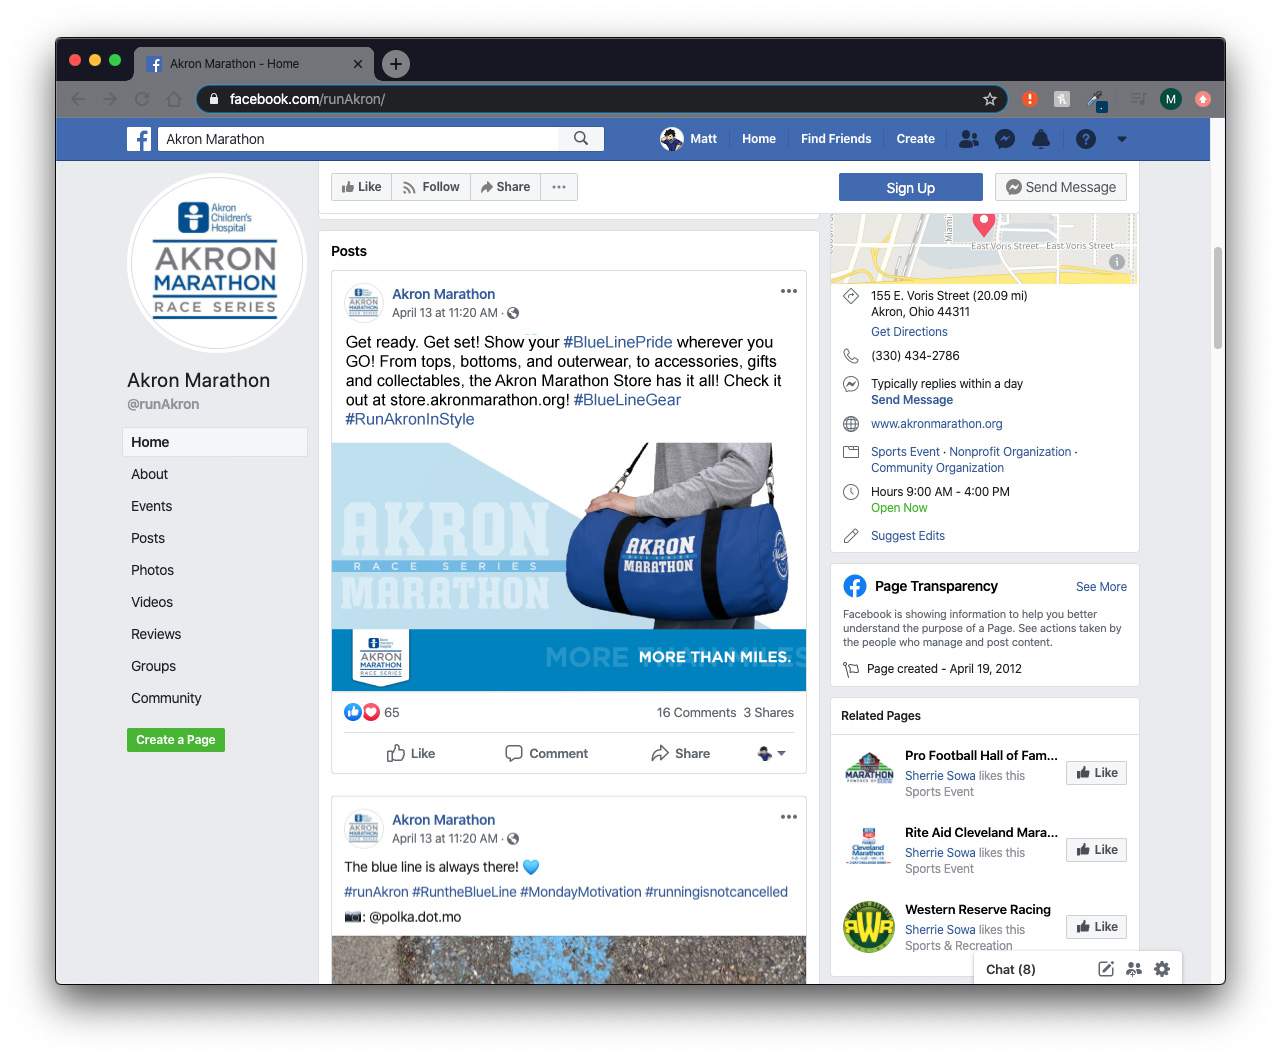This screenshot has width=1281, height=1058.
Task: Click Suggest Edits link
Action: click(x=908, y=536)
